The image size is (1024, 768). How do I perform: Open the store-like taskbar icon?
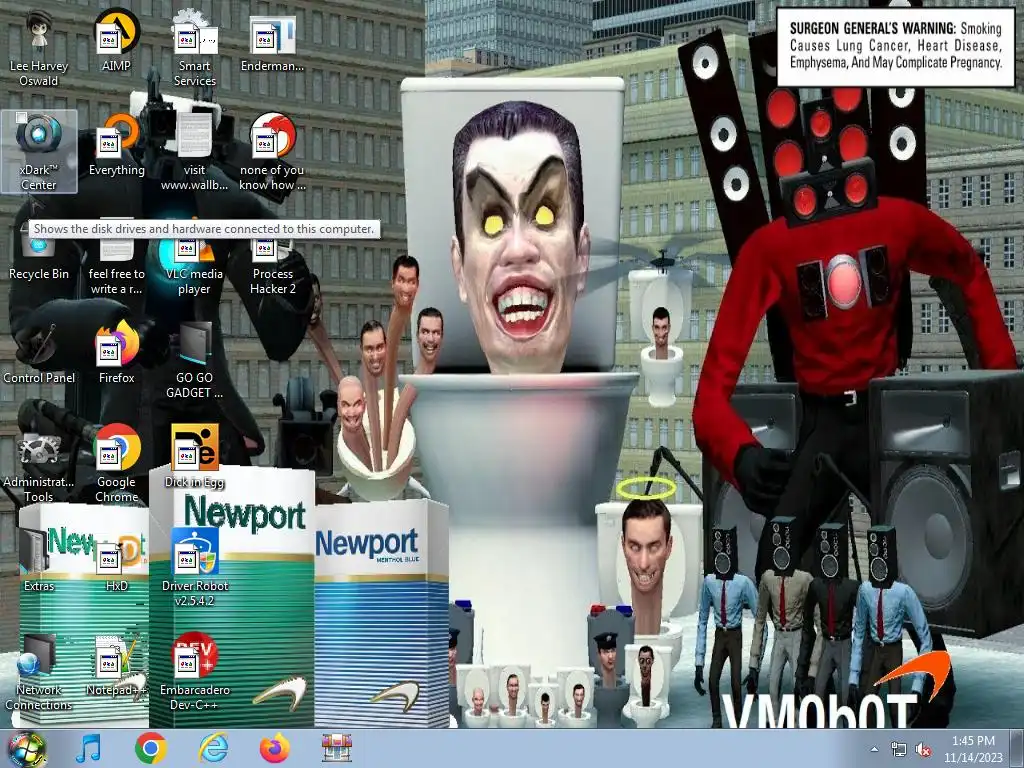pos(337,748)
